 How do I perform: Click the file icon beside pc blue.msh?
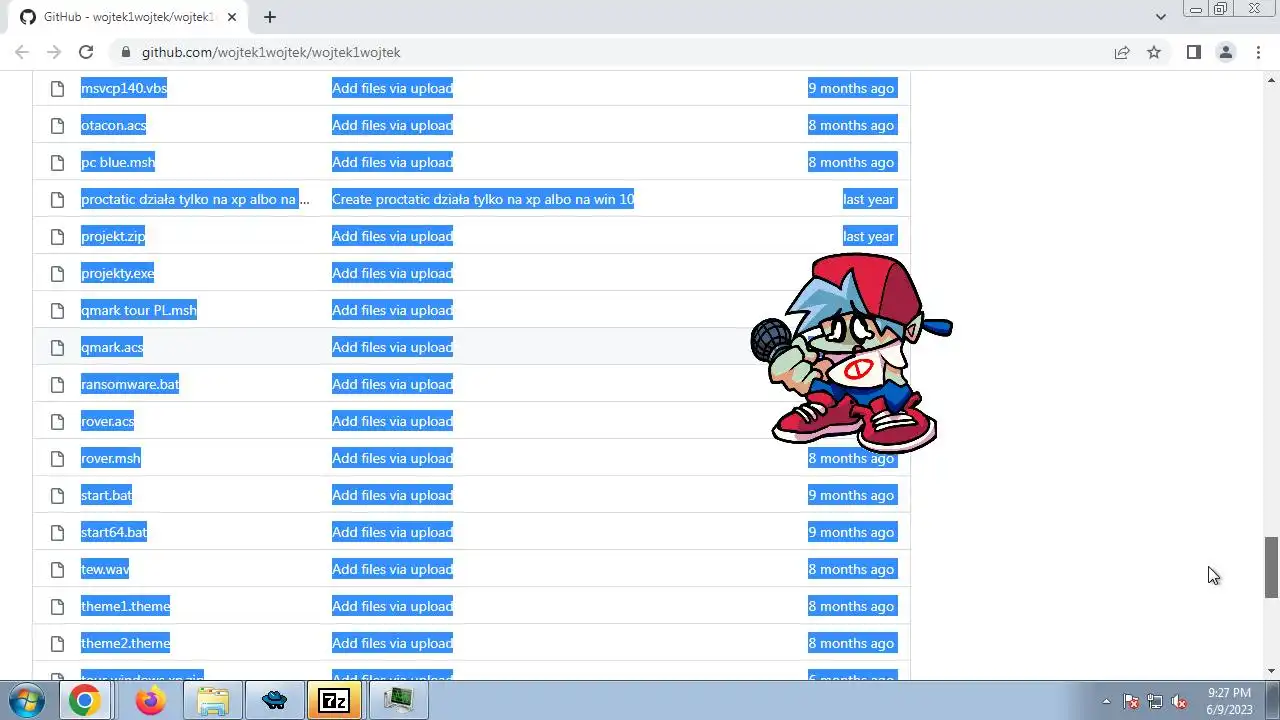point(58,162)
